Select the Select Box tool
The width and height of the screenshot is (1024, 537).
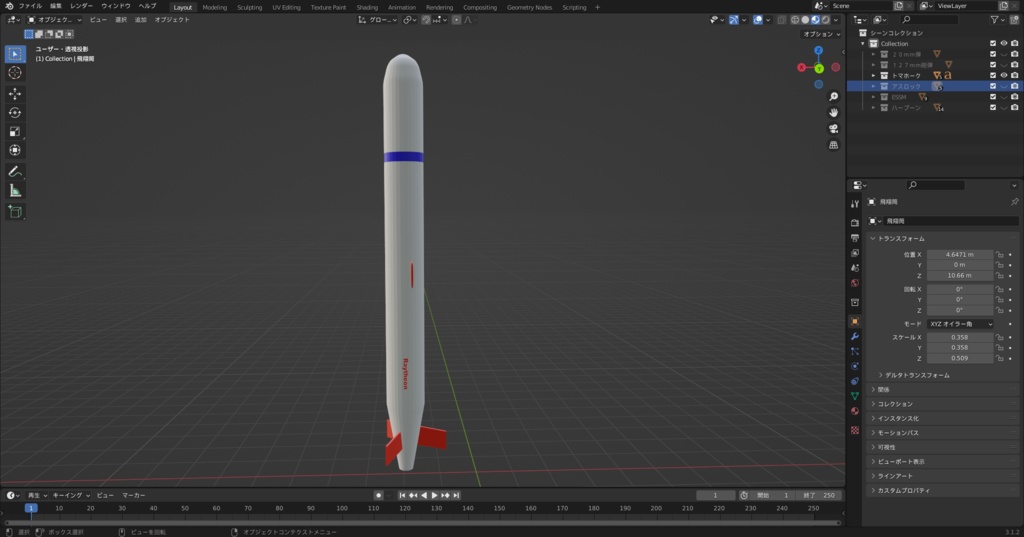coord(15,54)
